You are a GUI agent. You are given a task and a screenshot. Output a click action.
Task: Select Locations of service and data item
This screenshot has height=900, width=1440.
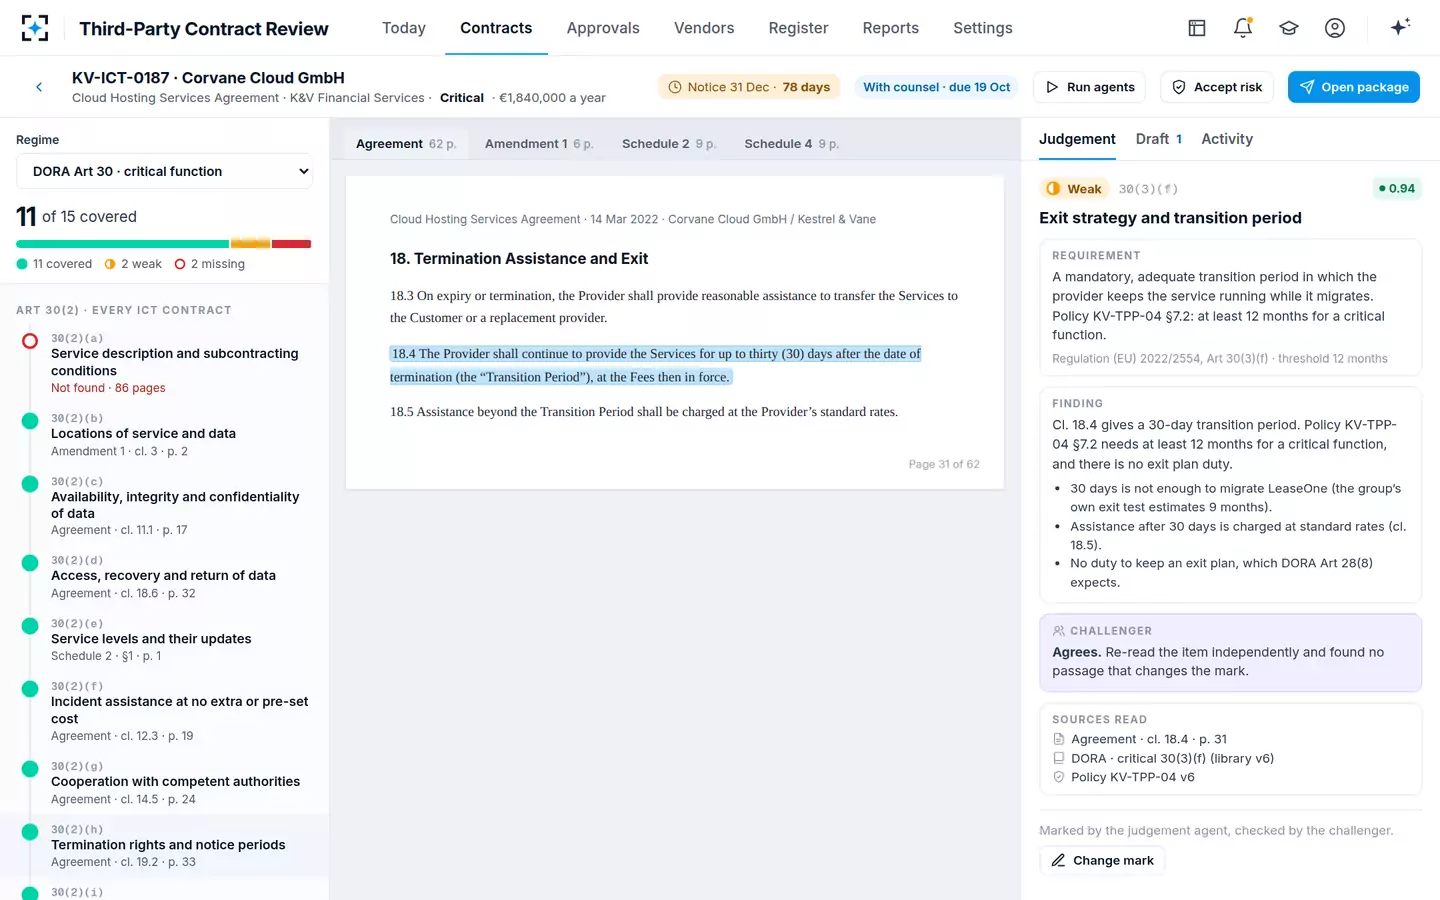point(165,434)
